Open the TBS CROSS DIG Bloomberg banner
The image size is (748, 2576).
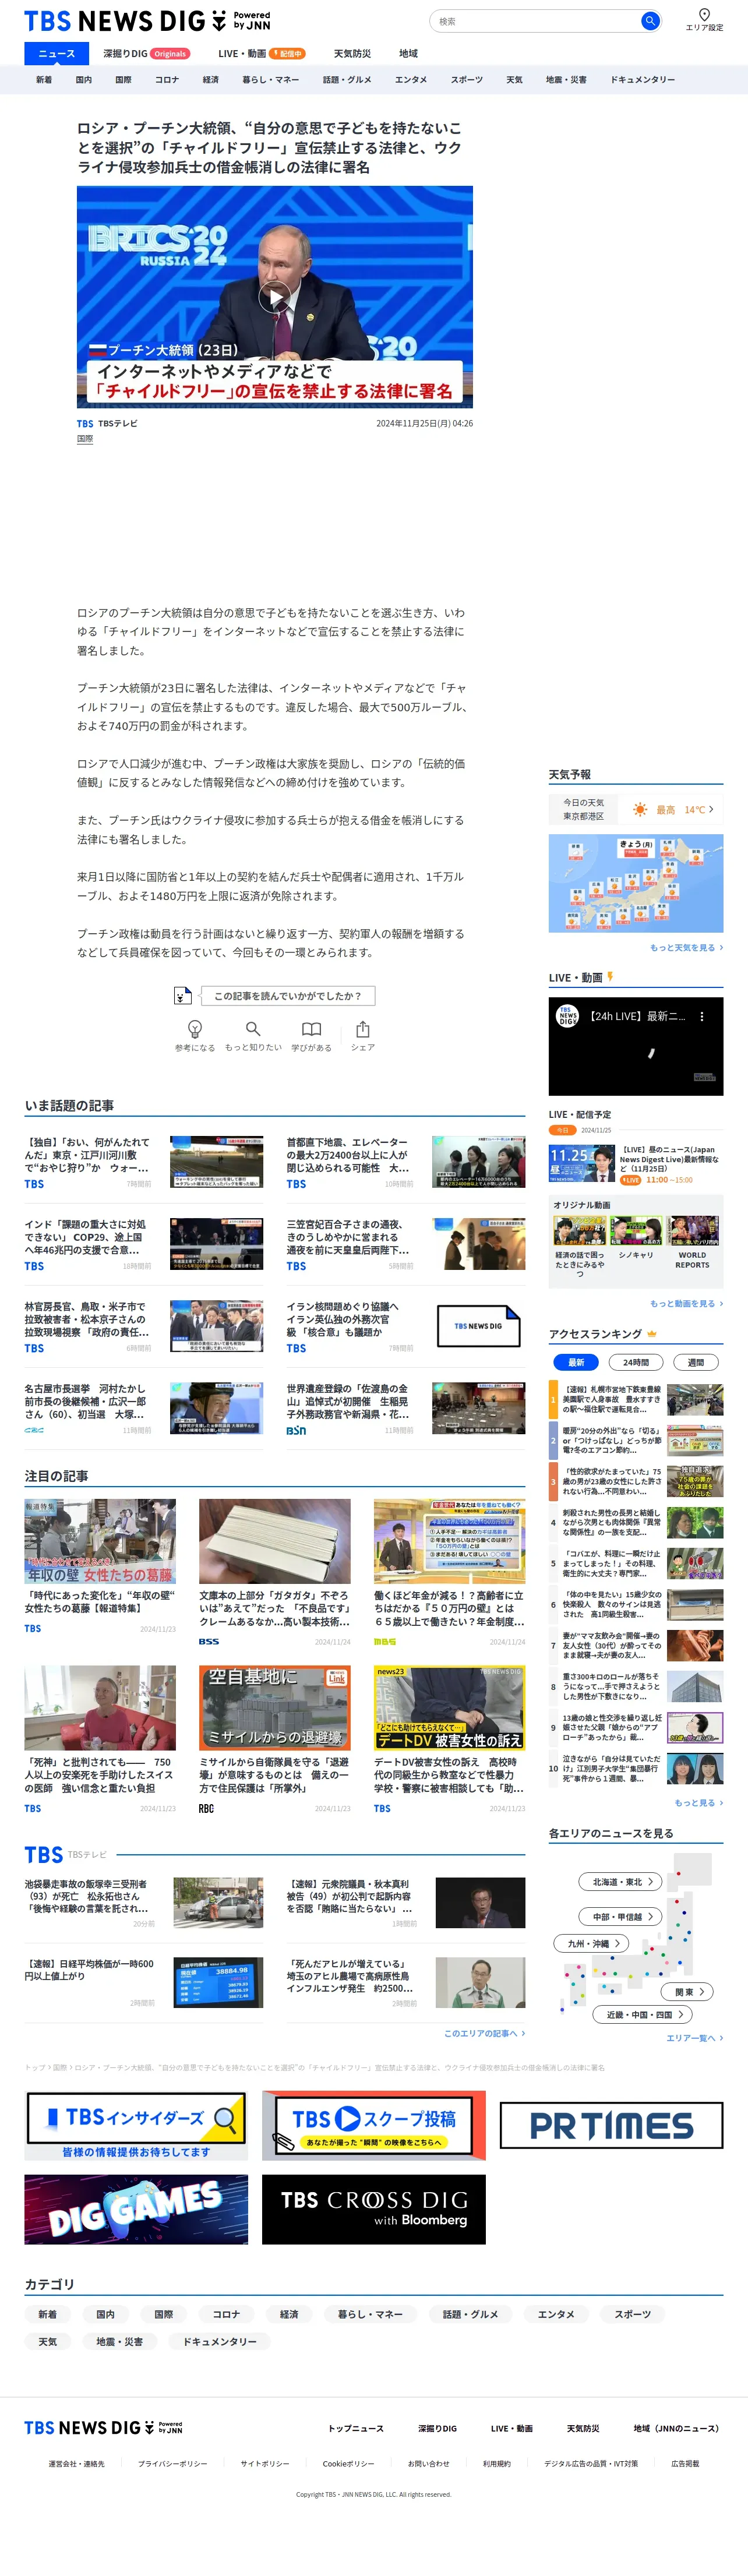(374, 2209)
